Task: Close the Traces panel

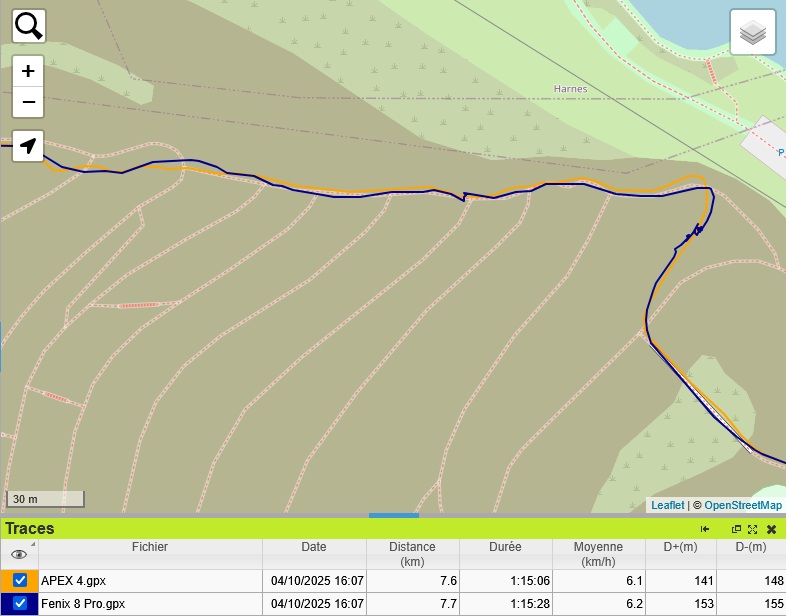Action: tap(771, 529)
